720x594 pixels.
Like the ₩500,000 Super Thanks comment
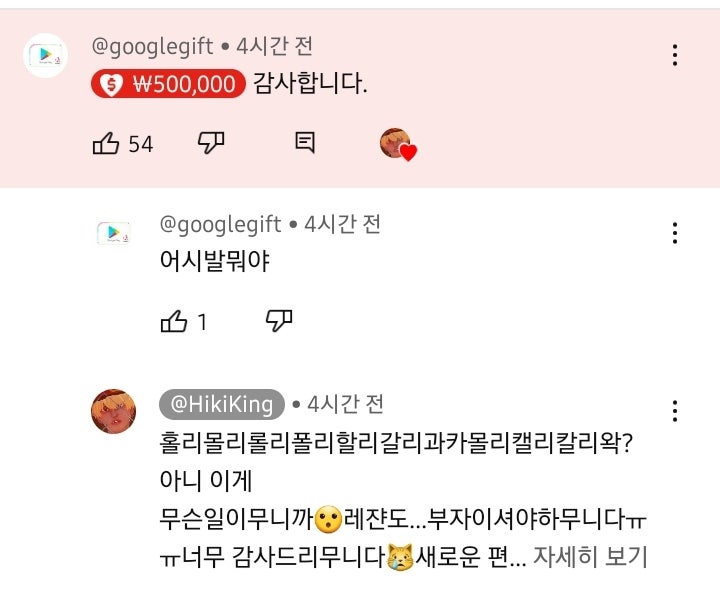[106, 144]
